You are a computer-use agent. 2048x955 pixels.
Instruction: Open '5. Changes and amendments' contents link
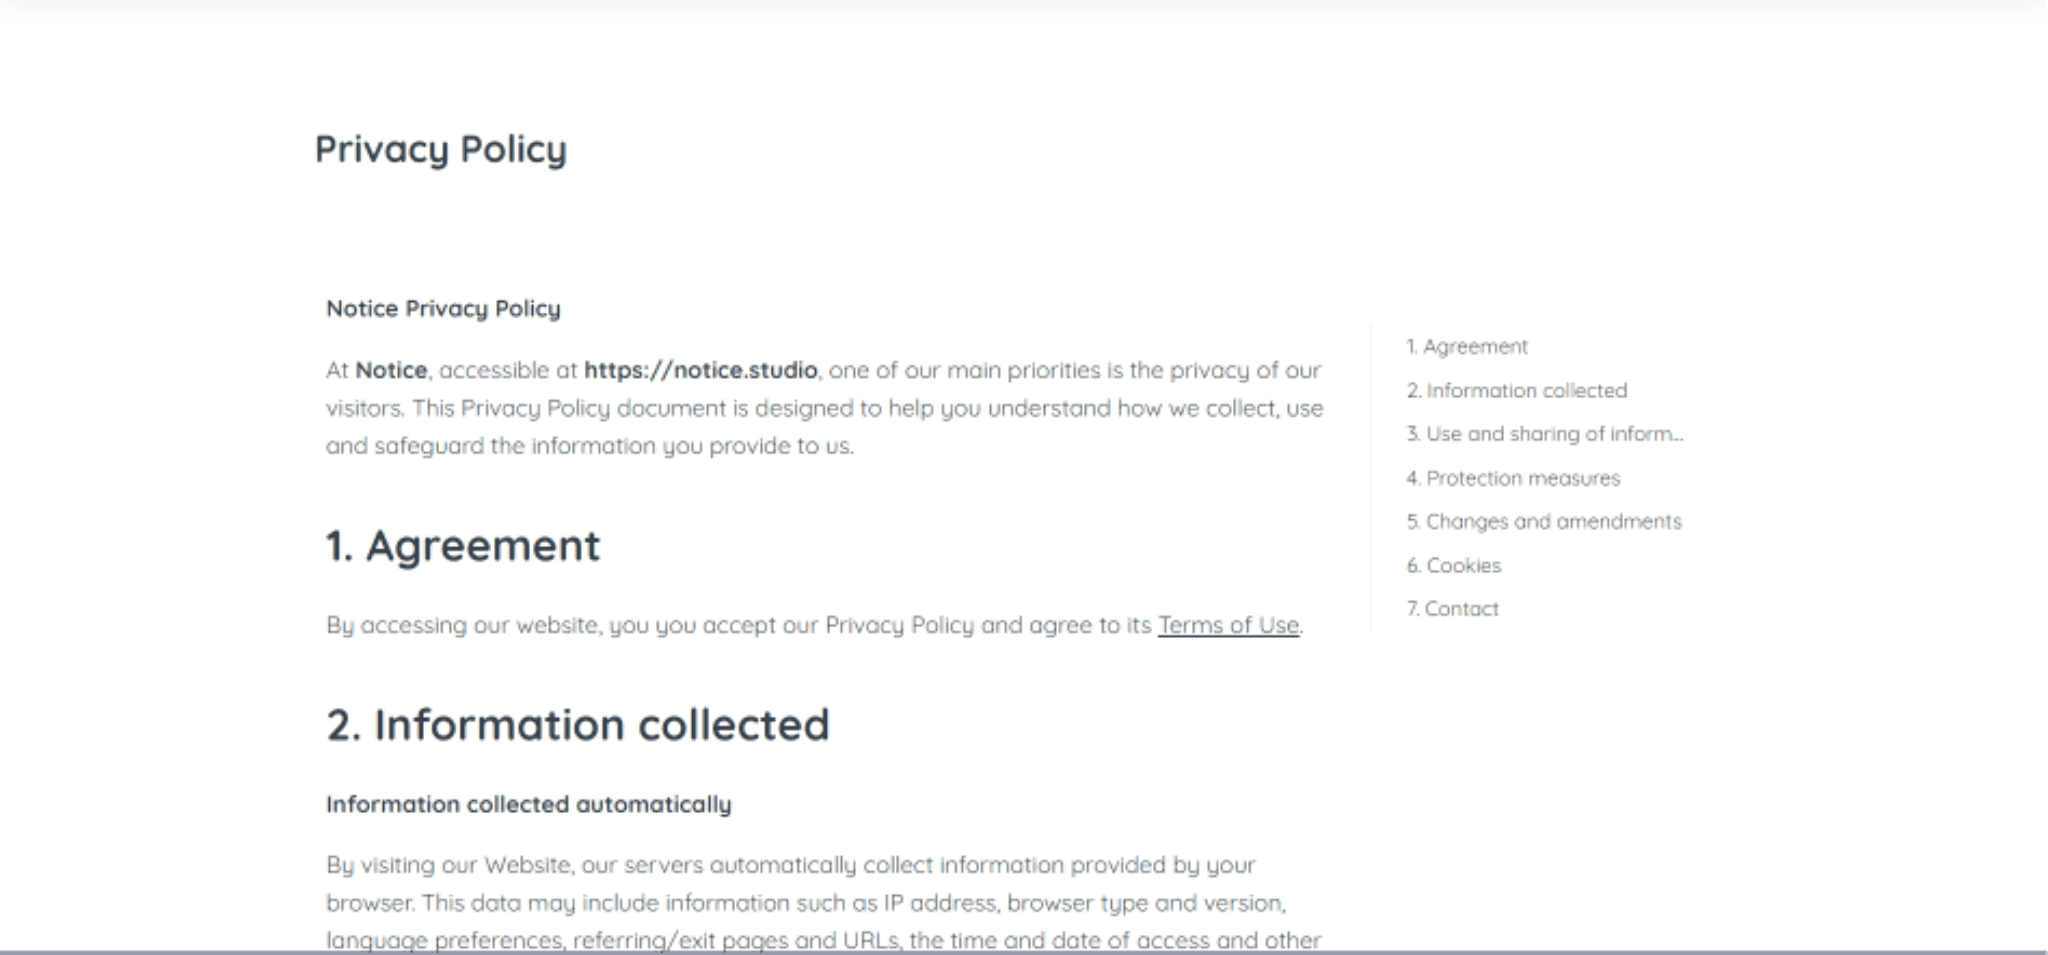point(1544,522)
